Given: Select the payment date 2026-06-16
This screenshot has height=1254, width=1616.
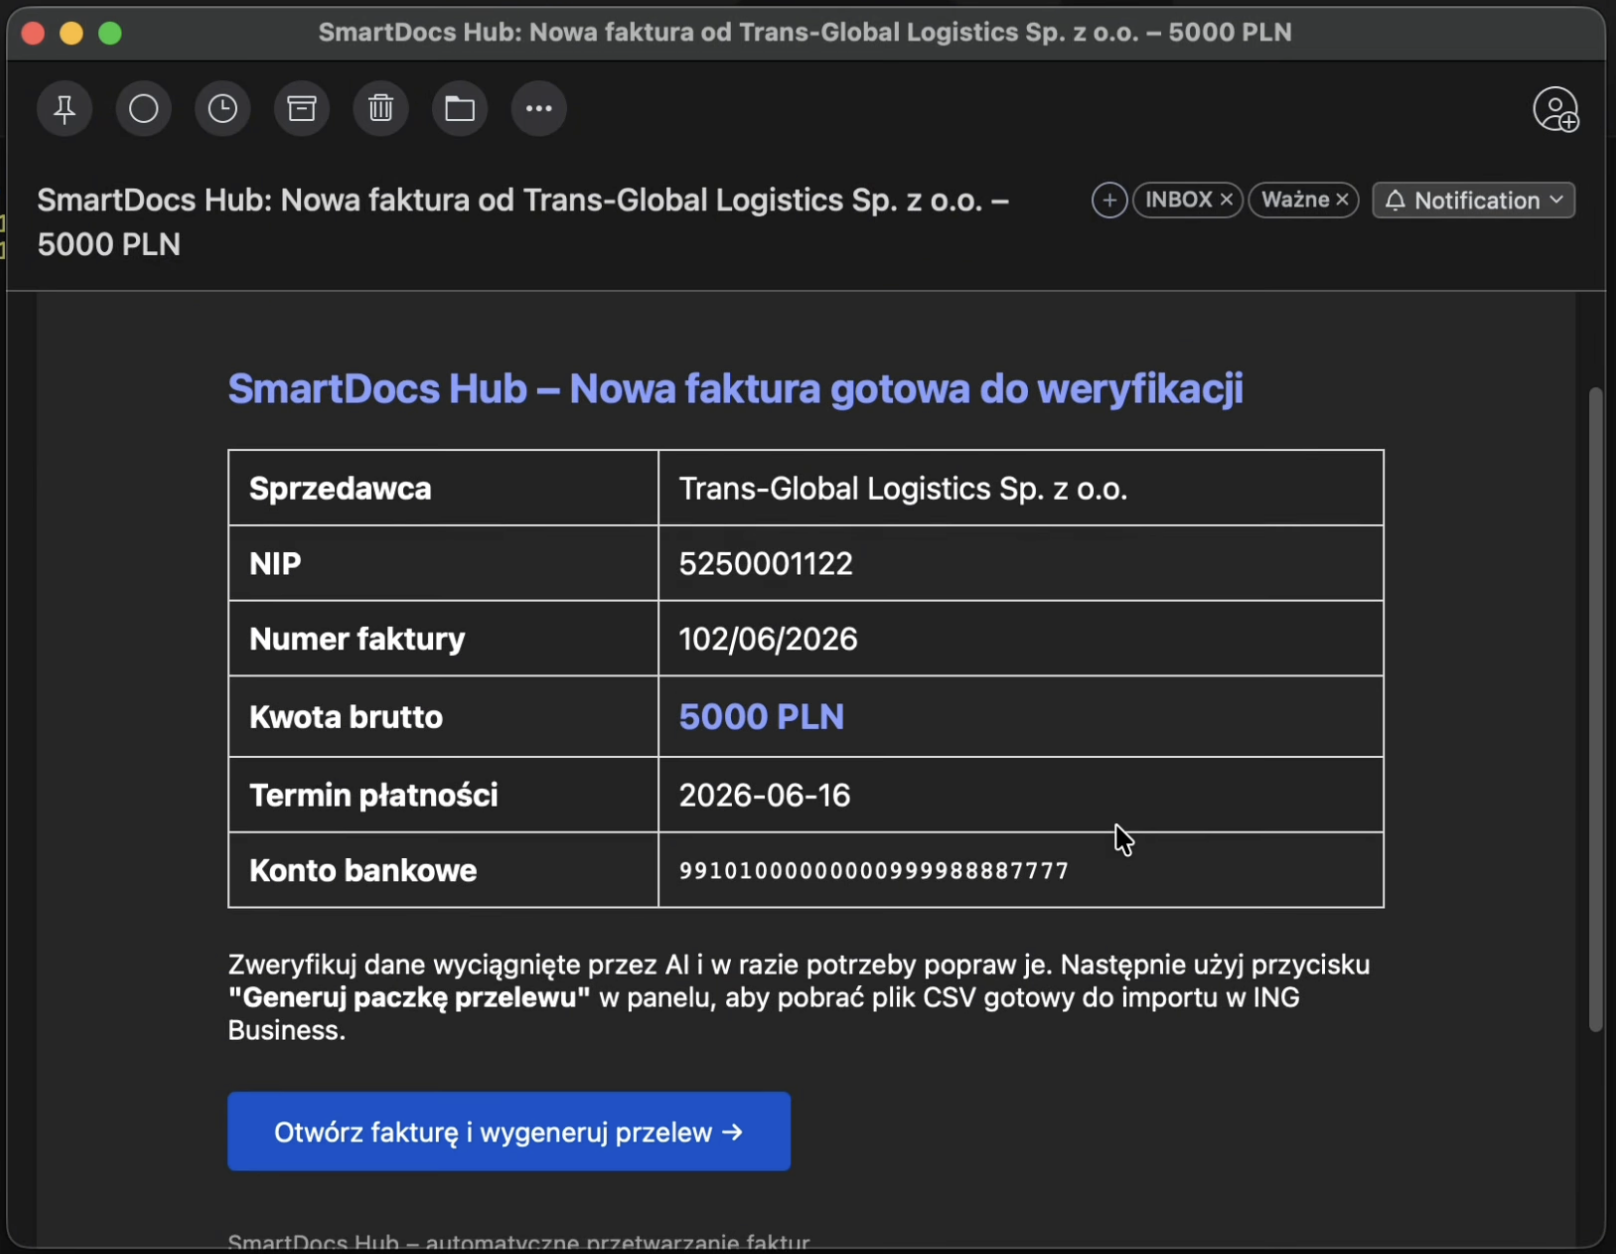Looking at the screenshot, I should 765,795.
